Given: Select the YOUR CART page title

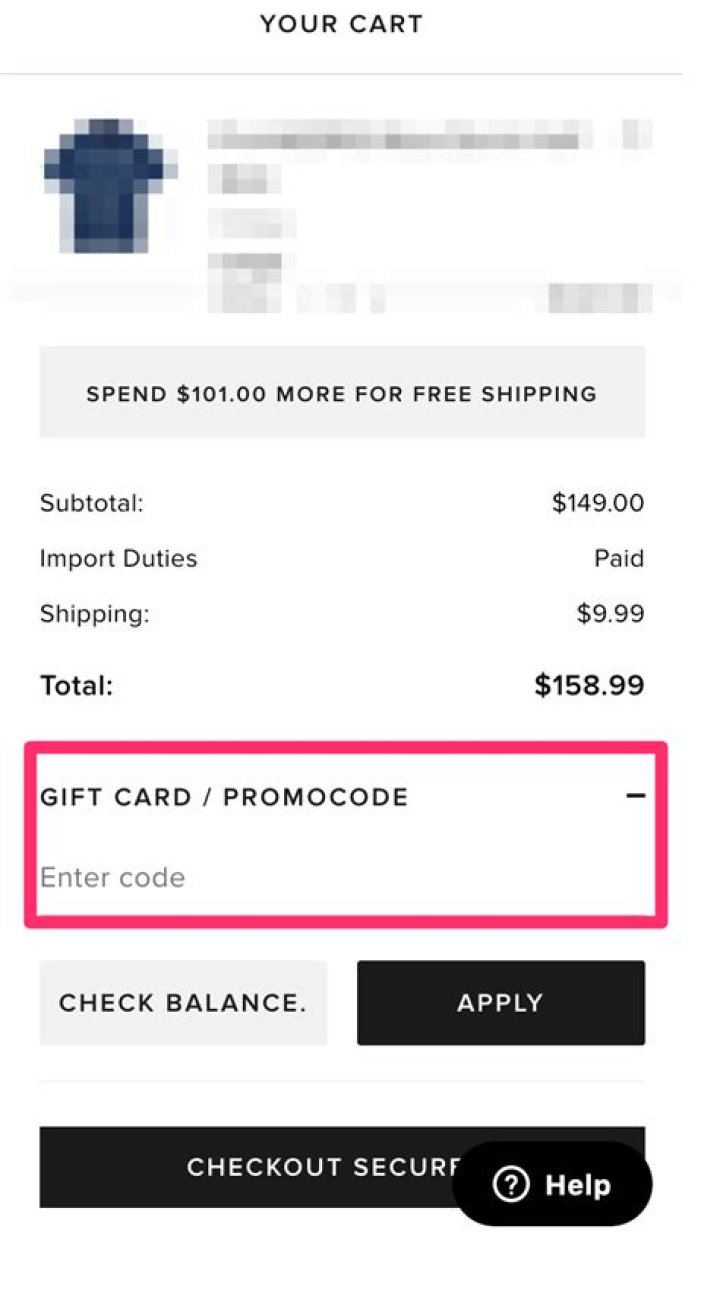Looking at the screenshot, I should [341, 23].
